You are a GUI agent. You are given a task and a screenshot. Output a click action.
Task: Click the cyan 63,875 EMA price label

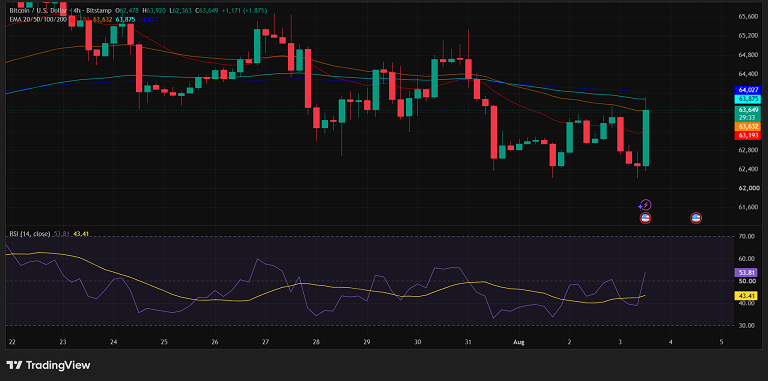click(x=747, y=99)
